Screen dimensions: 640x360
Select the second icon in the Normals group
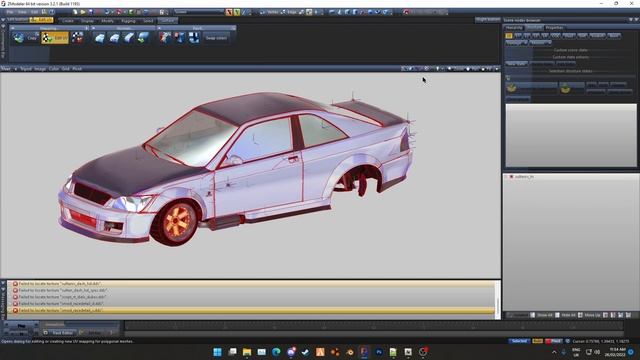114,38
